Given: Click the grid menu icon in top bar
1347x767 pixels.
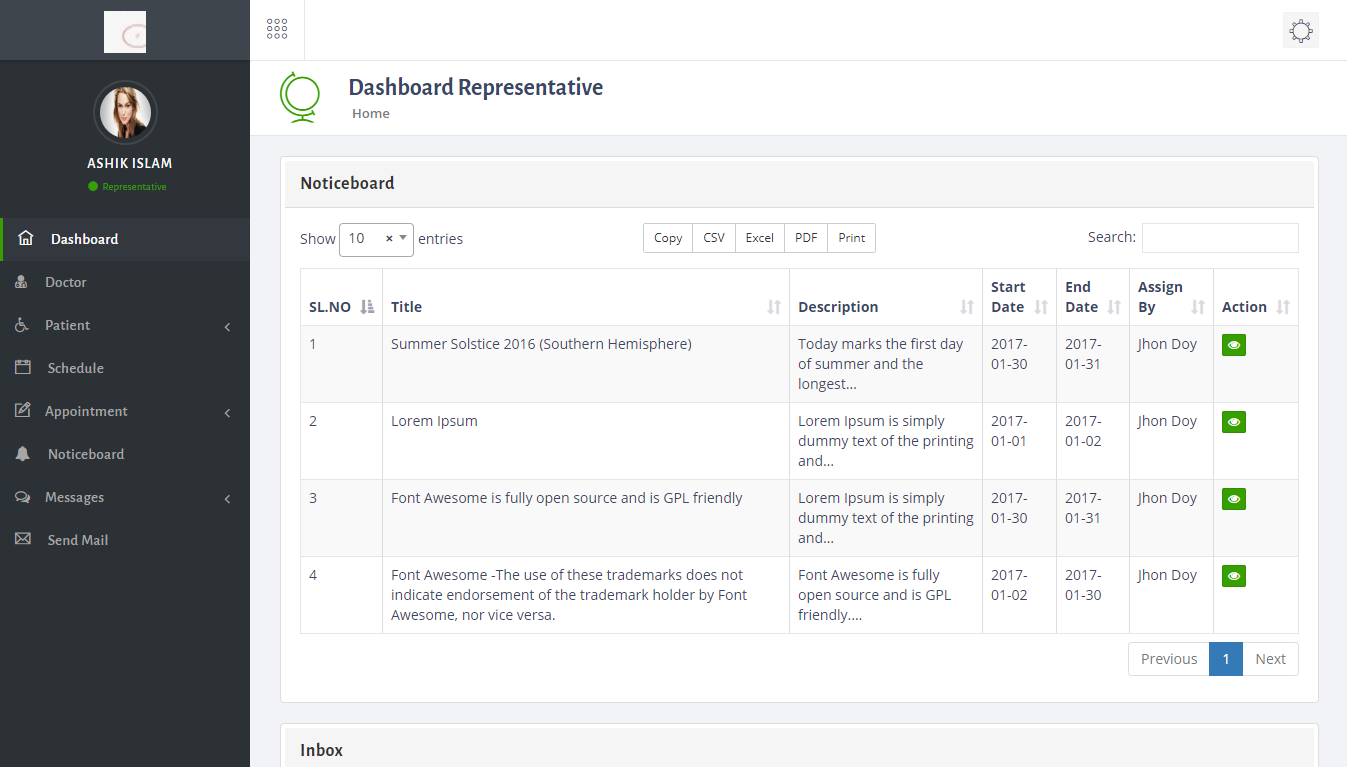Looking at the screenshot, I should tap(277, 30).
